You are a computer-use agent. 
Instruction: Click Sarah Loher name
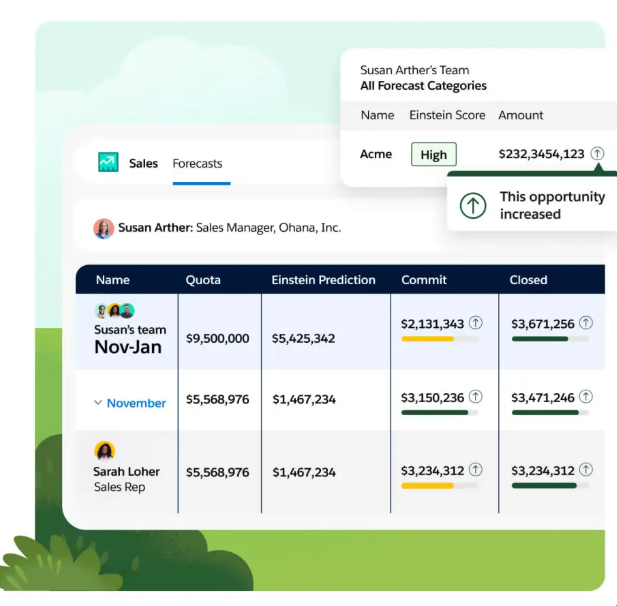(126, 471)
